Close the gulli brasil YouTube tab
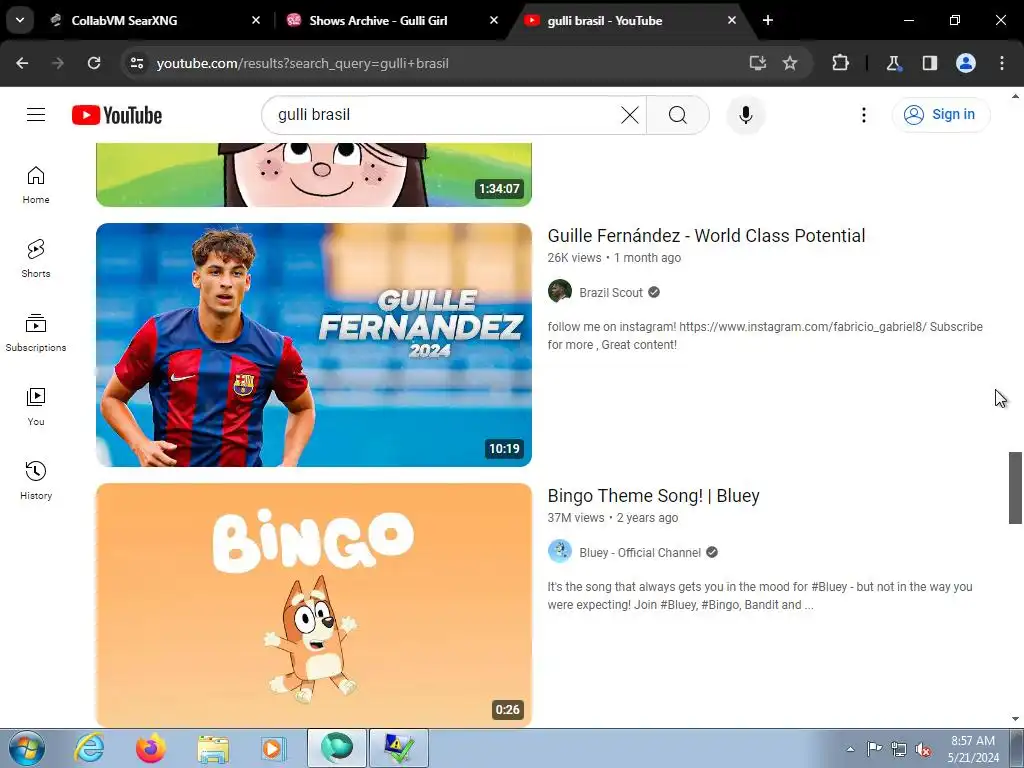Screen dimensions: 1024x768 tap(732, 20)
